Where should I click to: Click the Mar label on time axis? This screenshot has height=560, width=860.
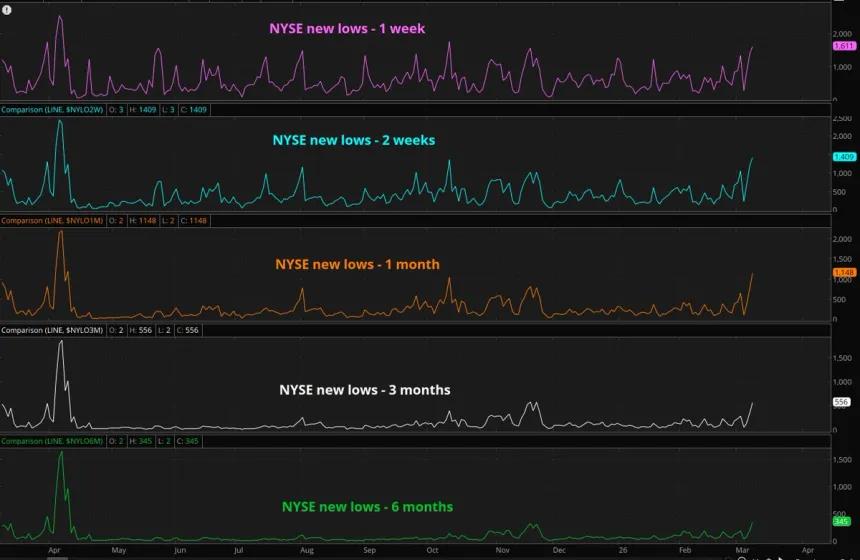point(742,550)
